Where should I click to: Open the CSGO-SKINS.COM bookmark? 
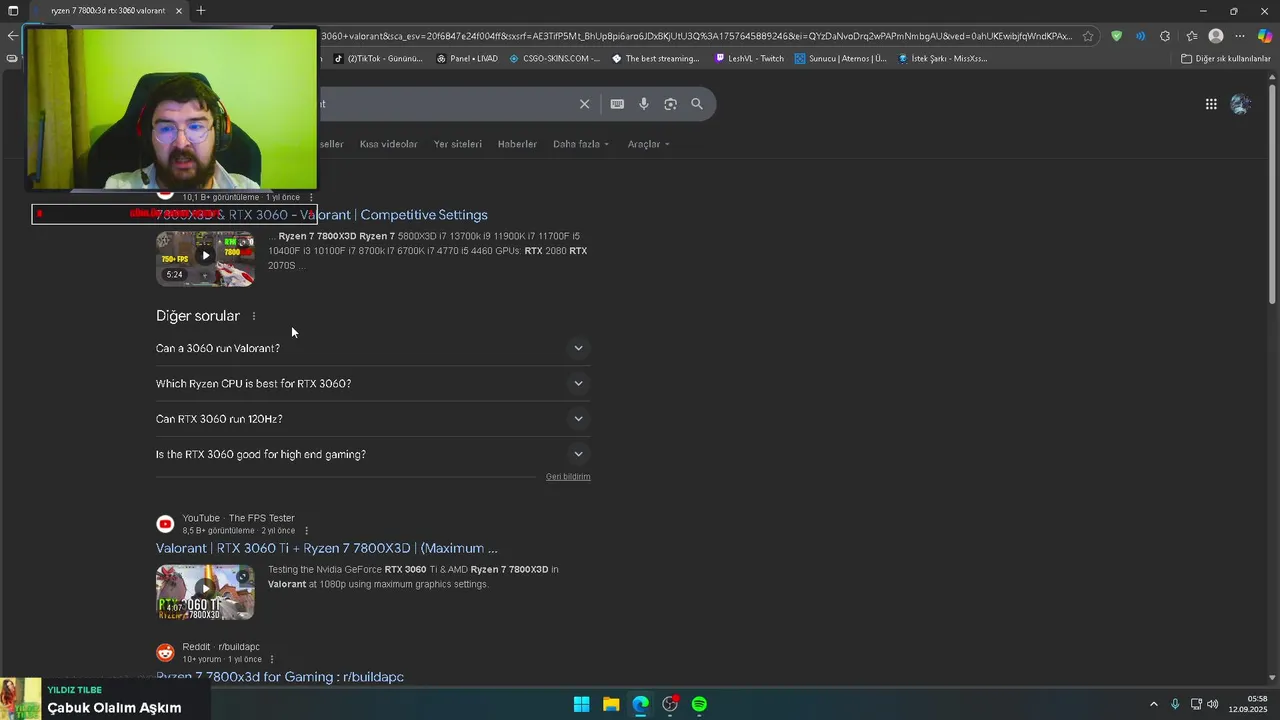pos(555,59)
